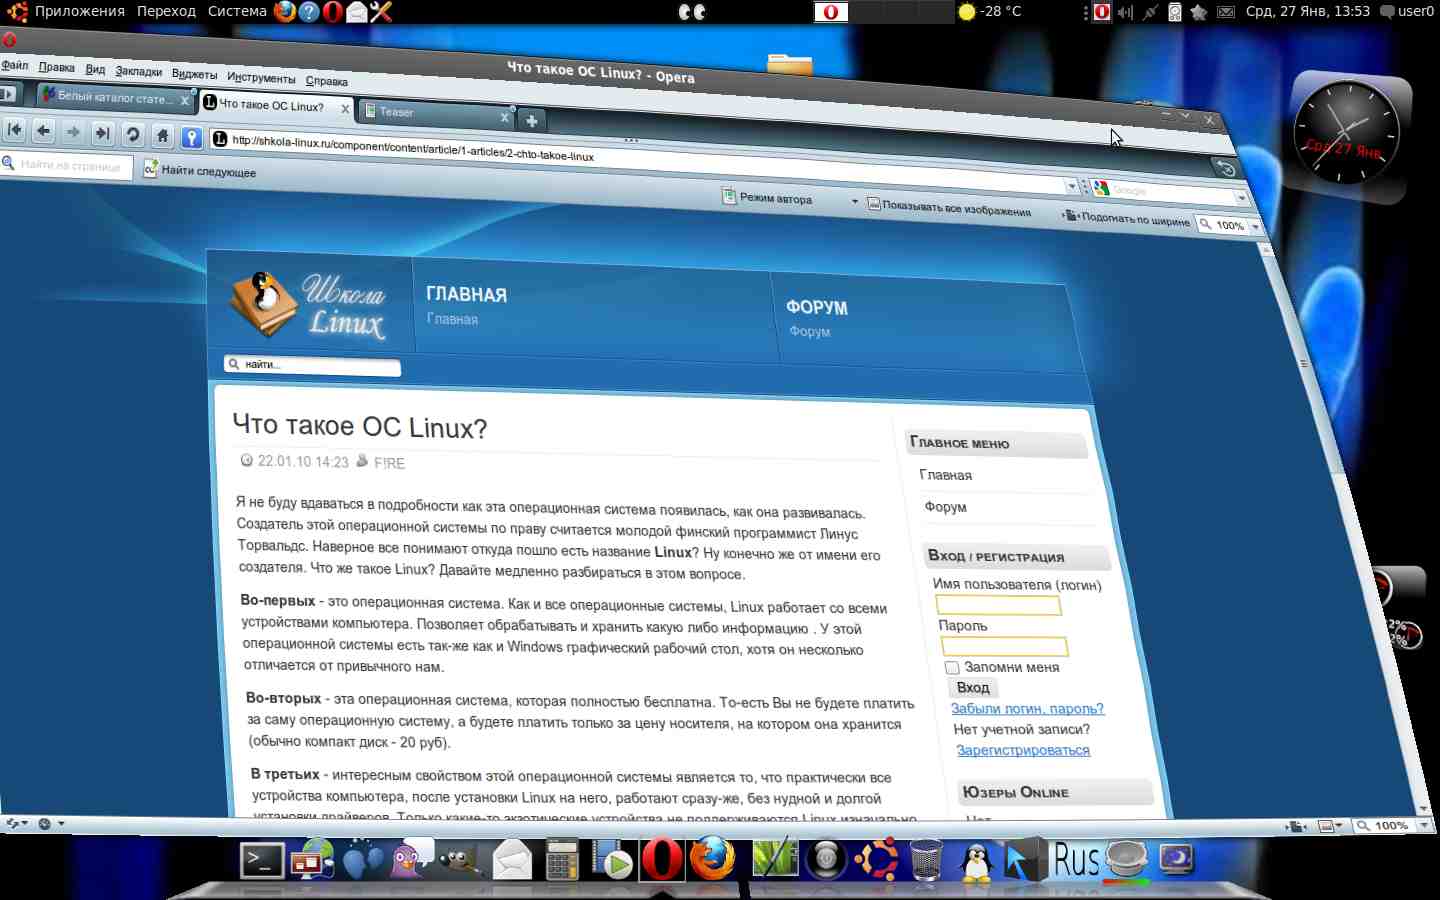Click the Opera fast forward button
Screen dimensions: 1440x900
(102, 132)
